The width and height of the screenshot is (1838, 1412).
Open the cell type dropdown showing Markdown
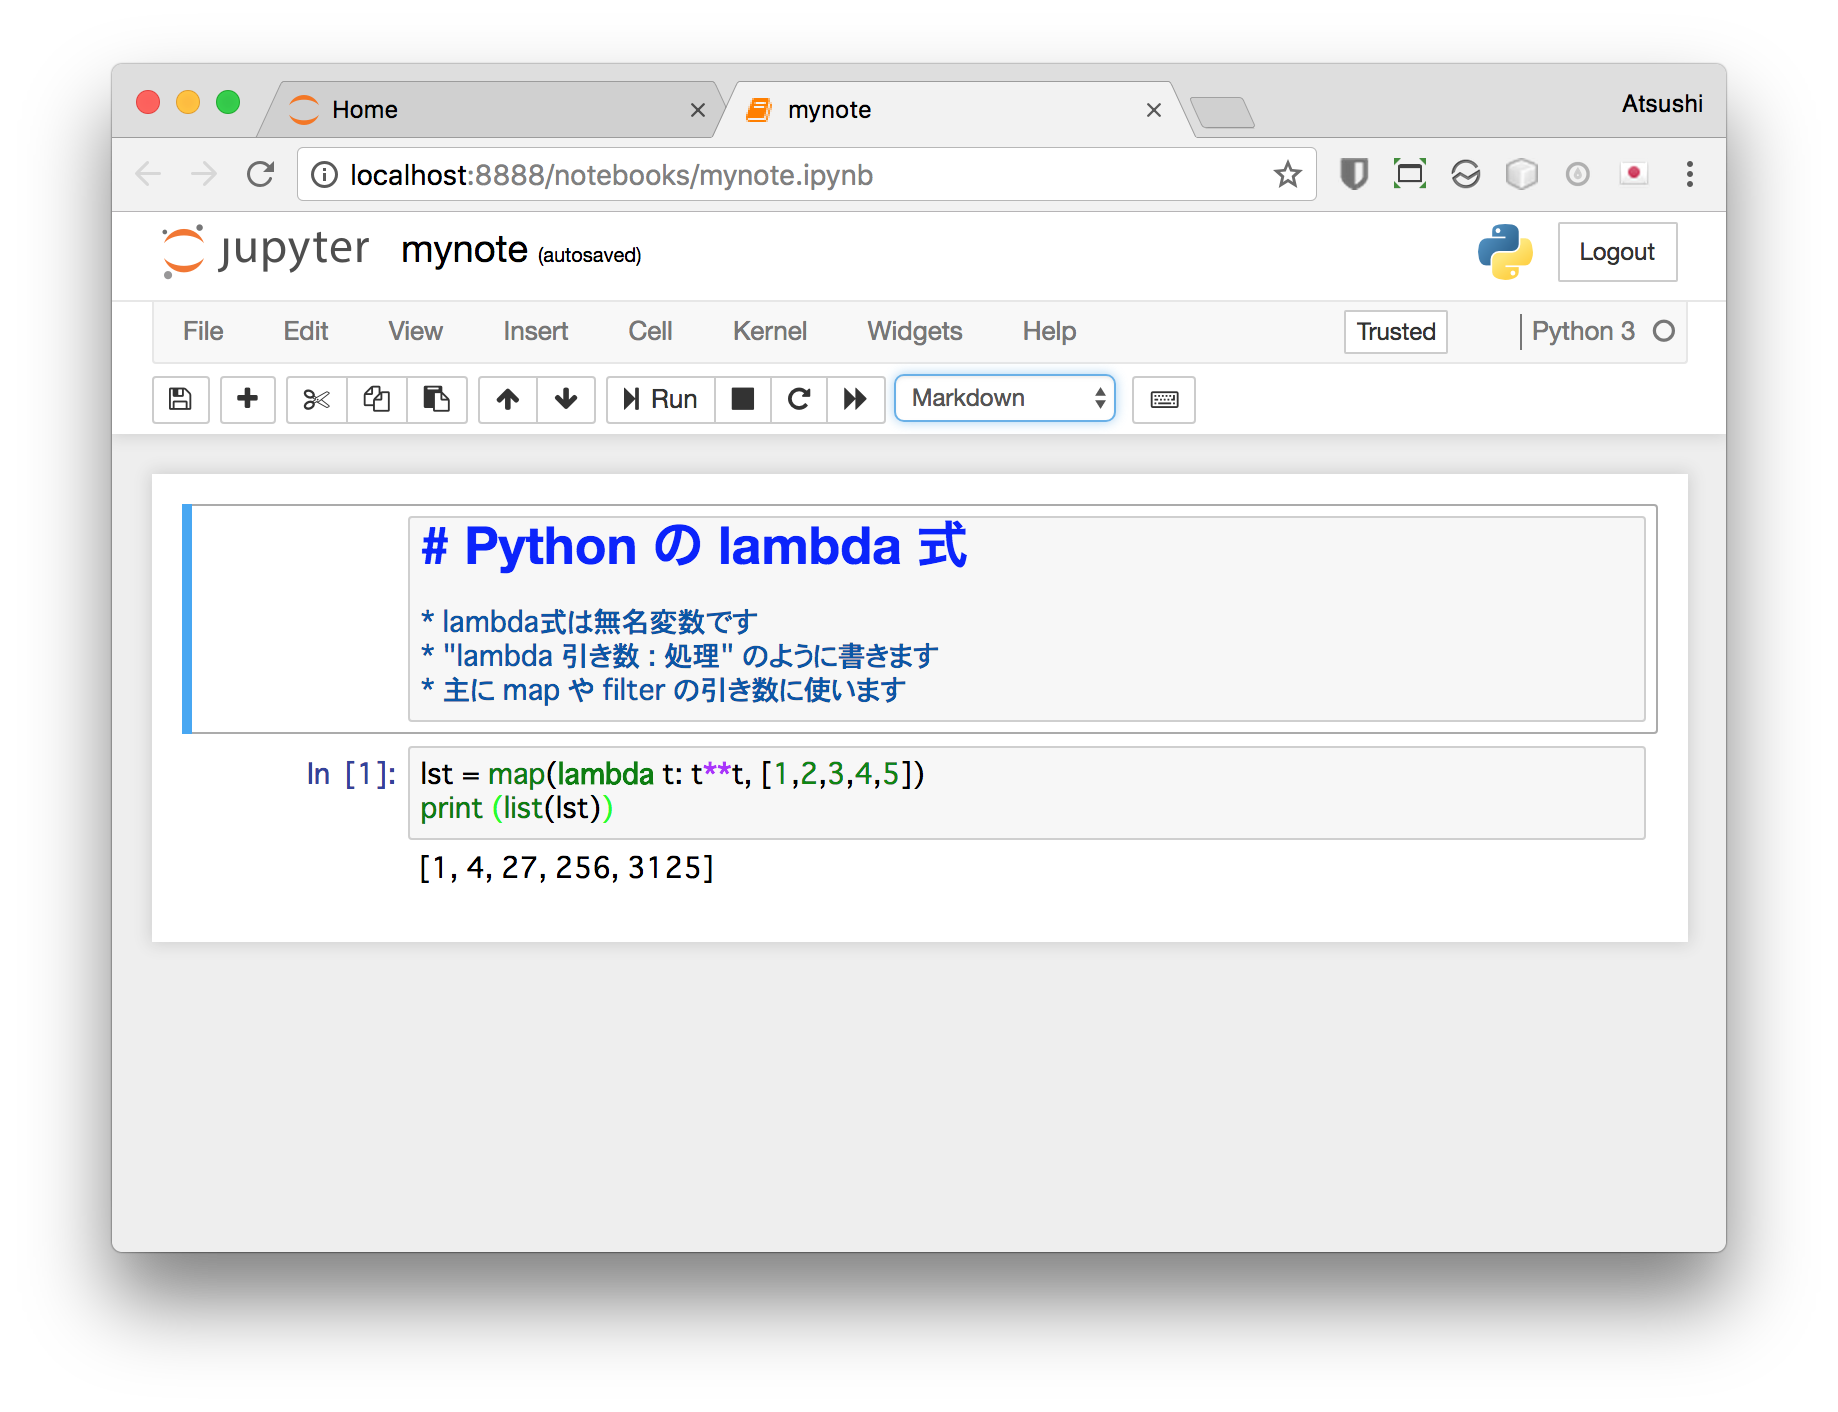coord(1004,398)
